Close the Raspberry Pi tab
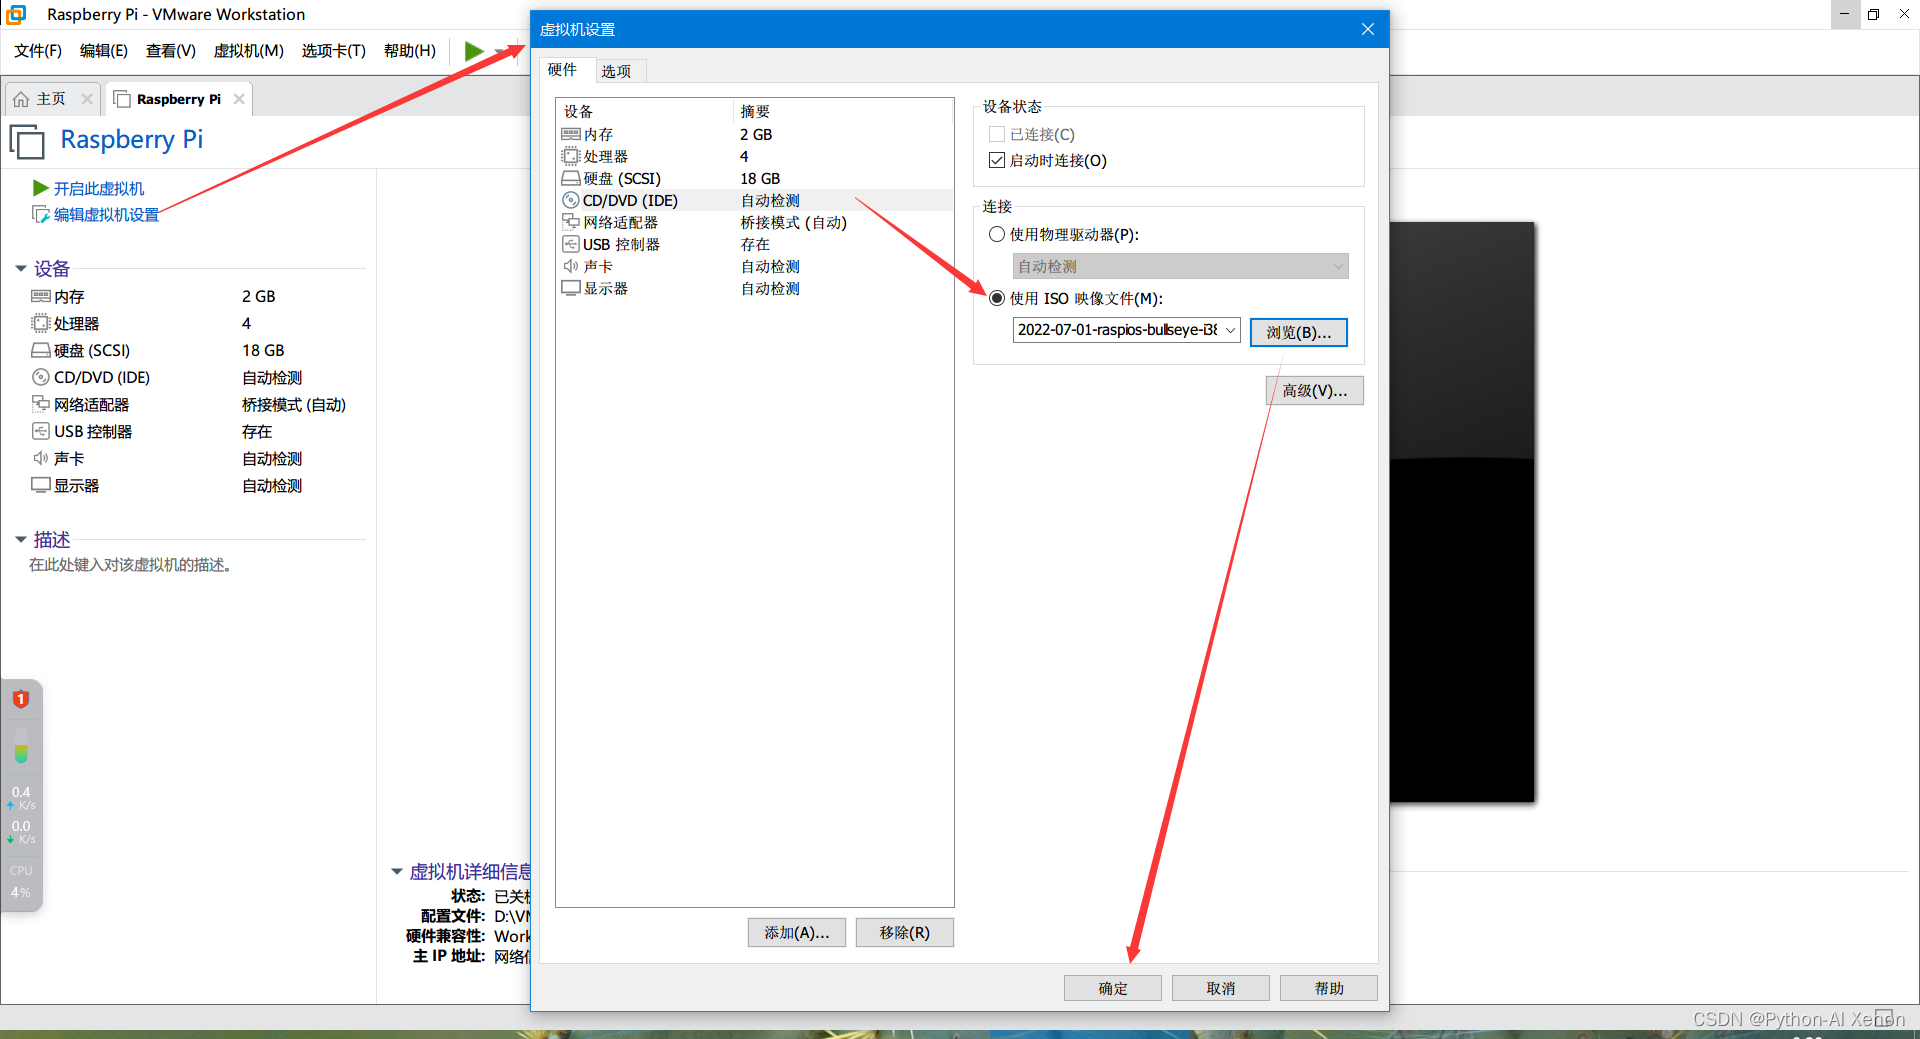This screenshot has width=1920, height=1039. pyautogui.click(x=239, y=99)
